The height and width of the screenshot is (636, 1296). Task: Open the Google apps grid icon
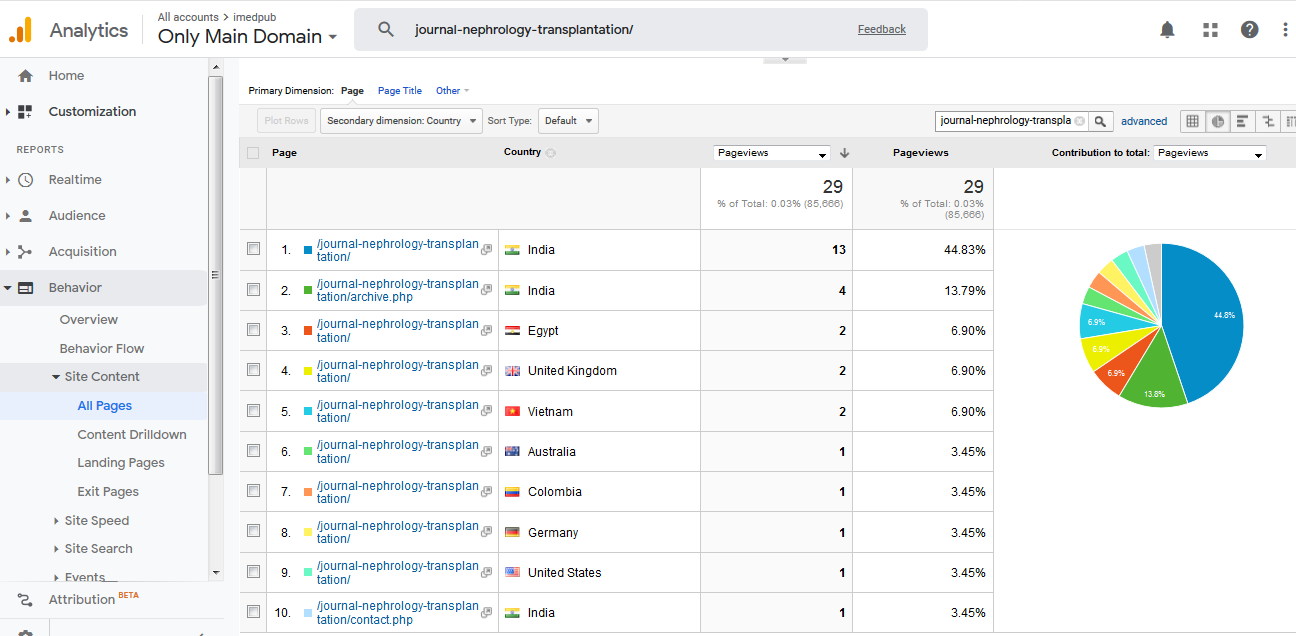tap(1210, 30)
